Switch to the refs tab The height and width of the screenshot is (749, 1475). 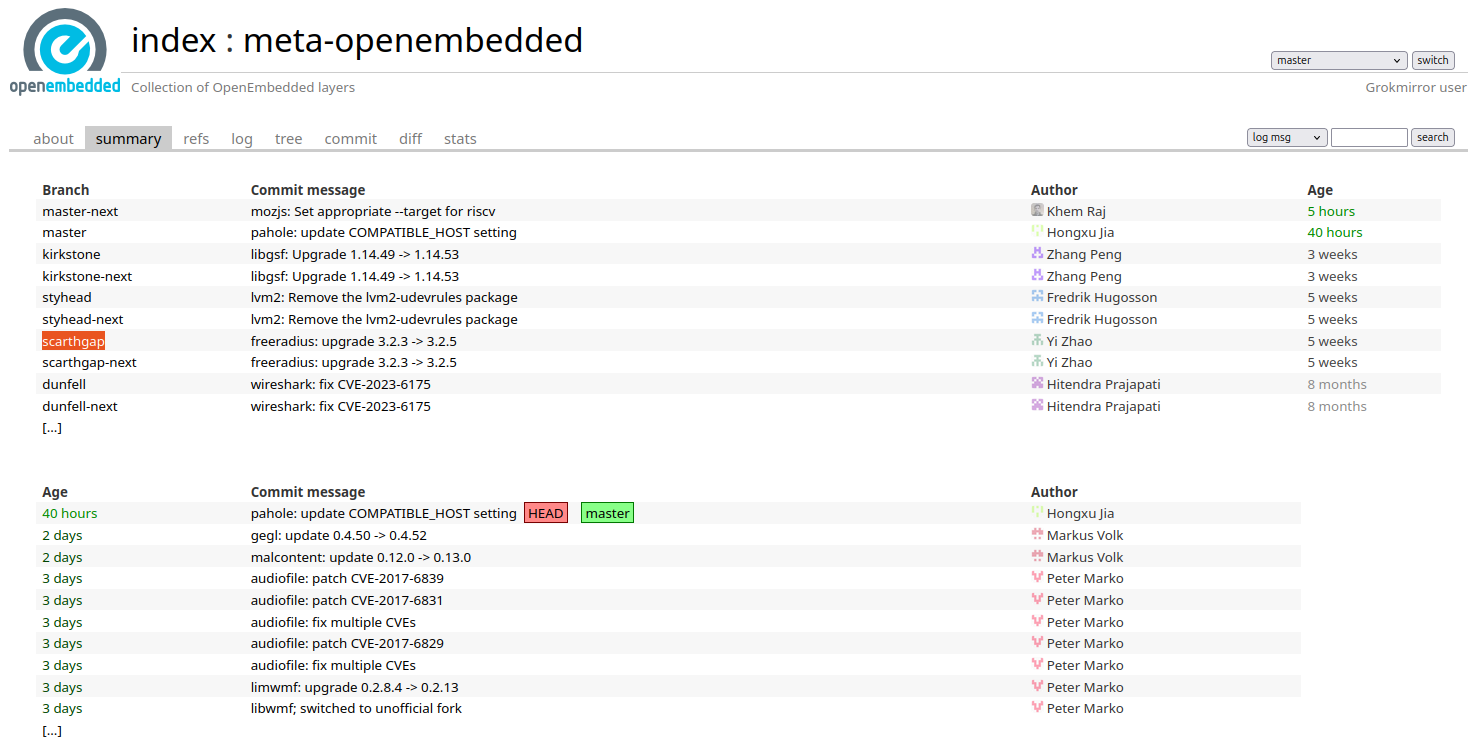tap(196, 138)
